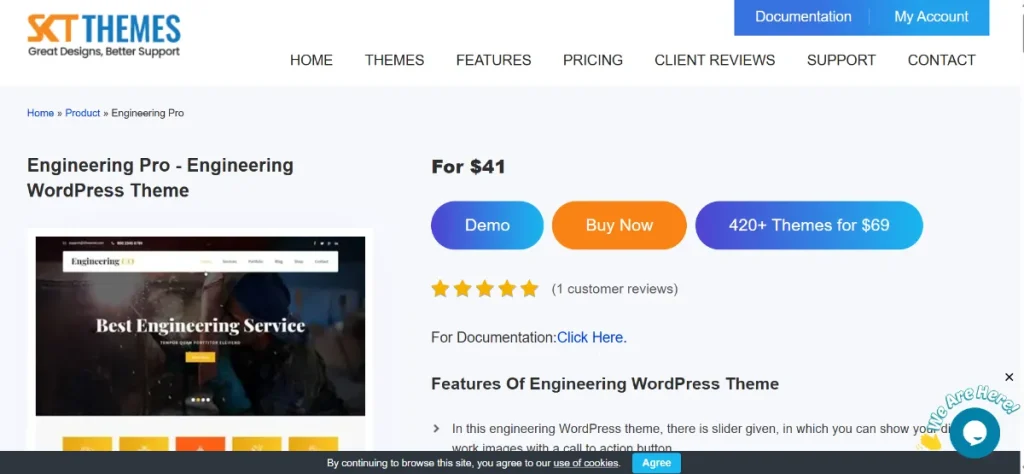Click the For $41 price text
This screenshot has width=1024, height=474.
click(468, 167)
